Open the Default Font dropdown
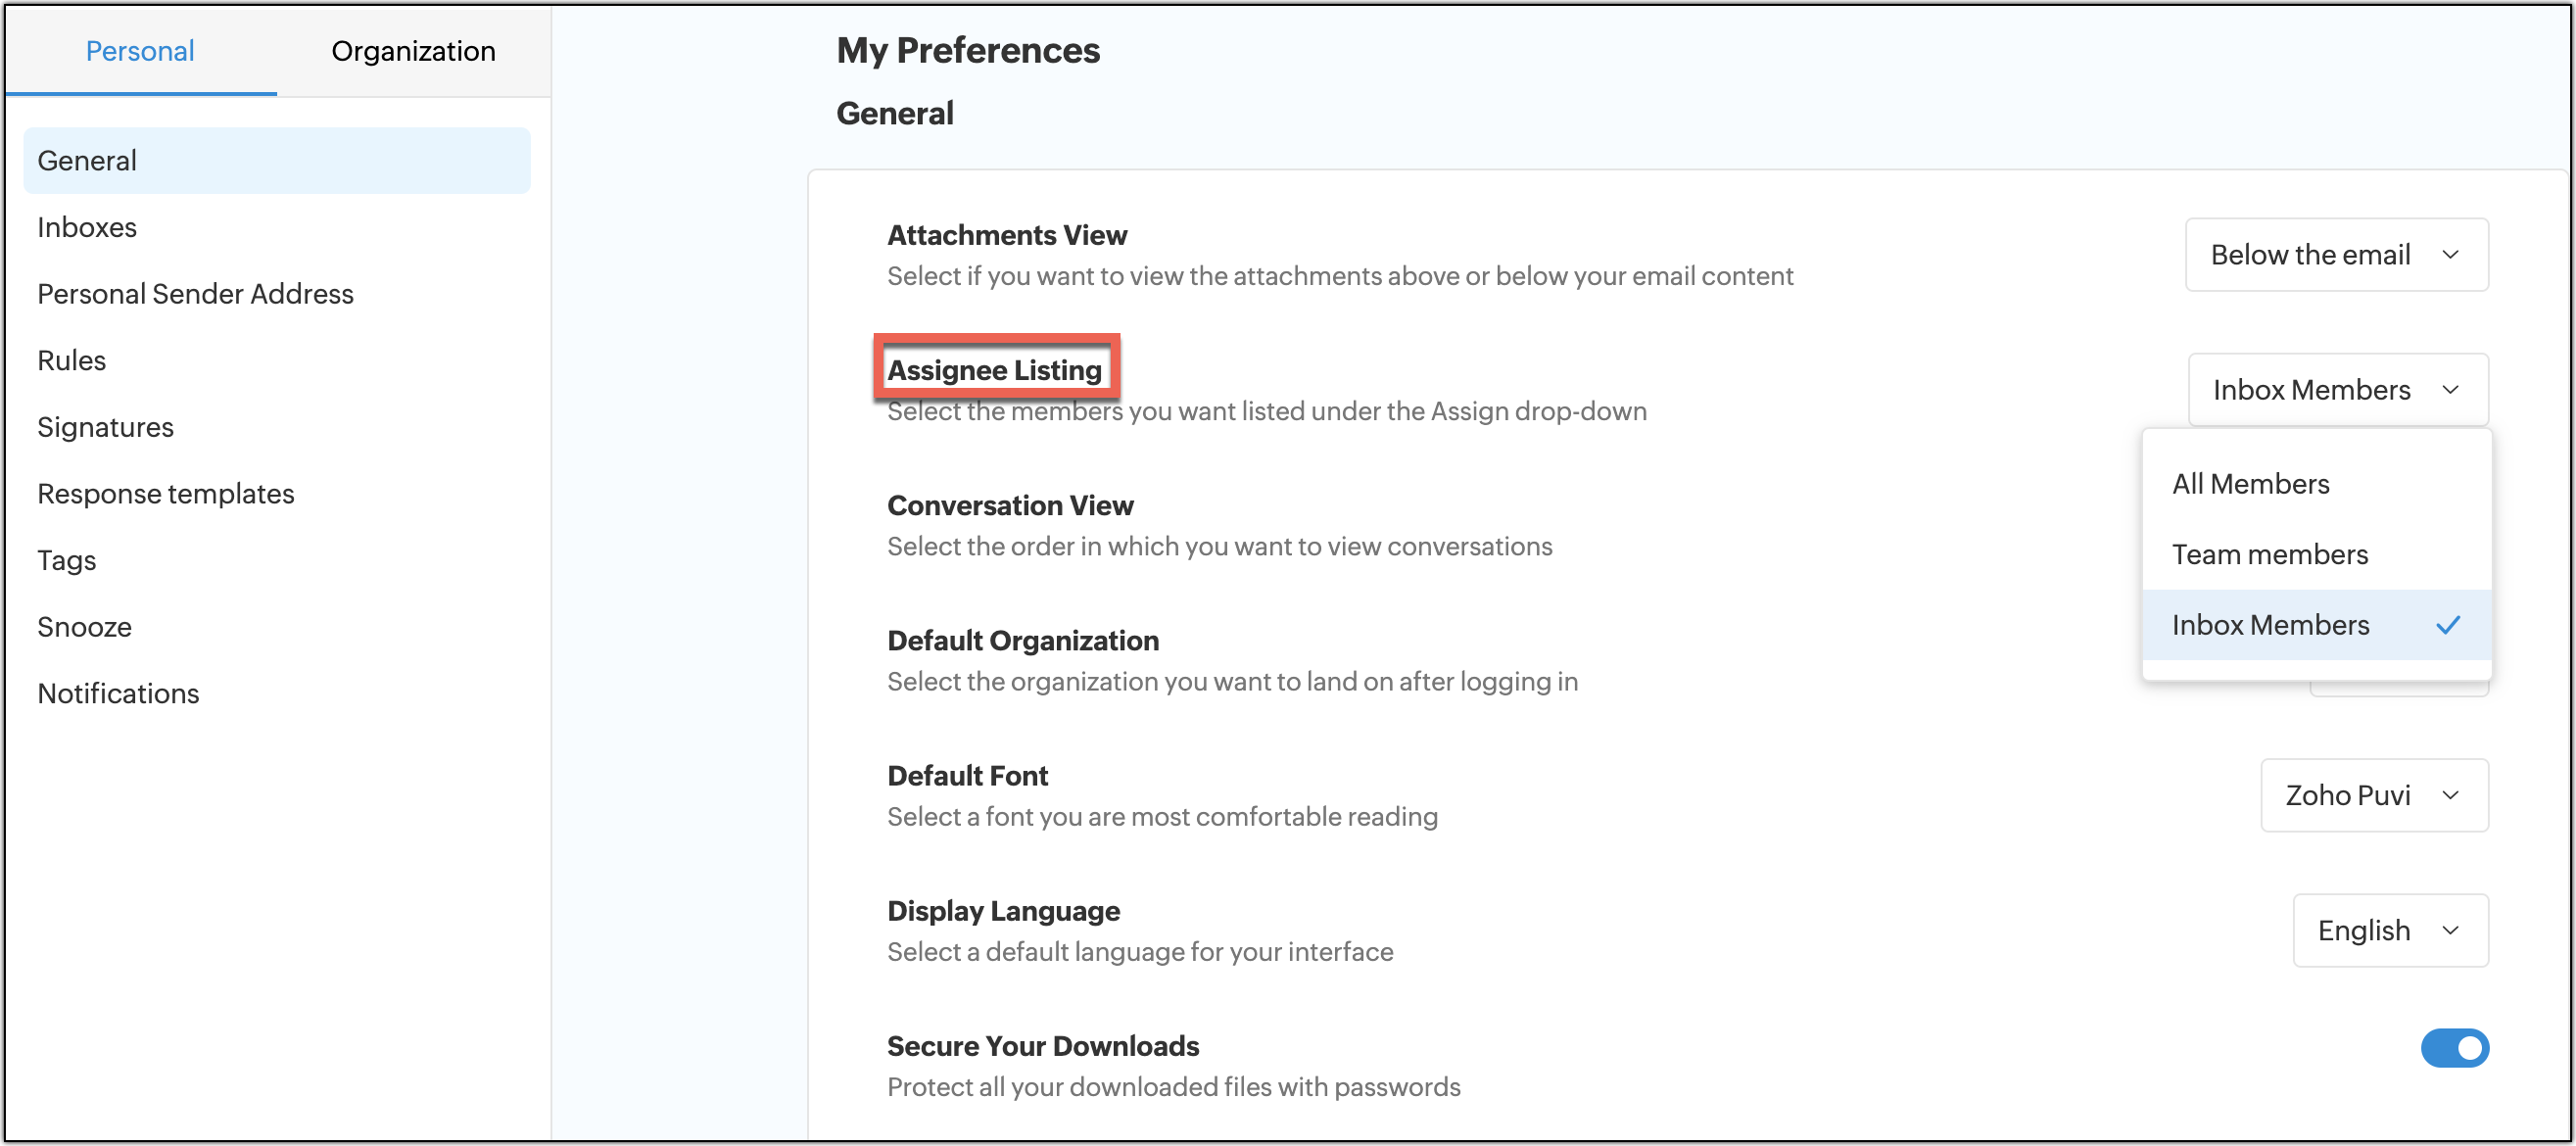Image resolution: width=2576 pixels, height=1146 pixels. point(2373,795)
